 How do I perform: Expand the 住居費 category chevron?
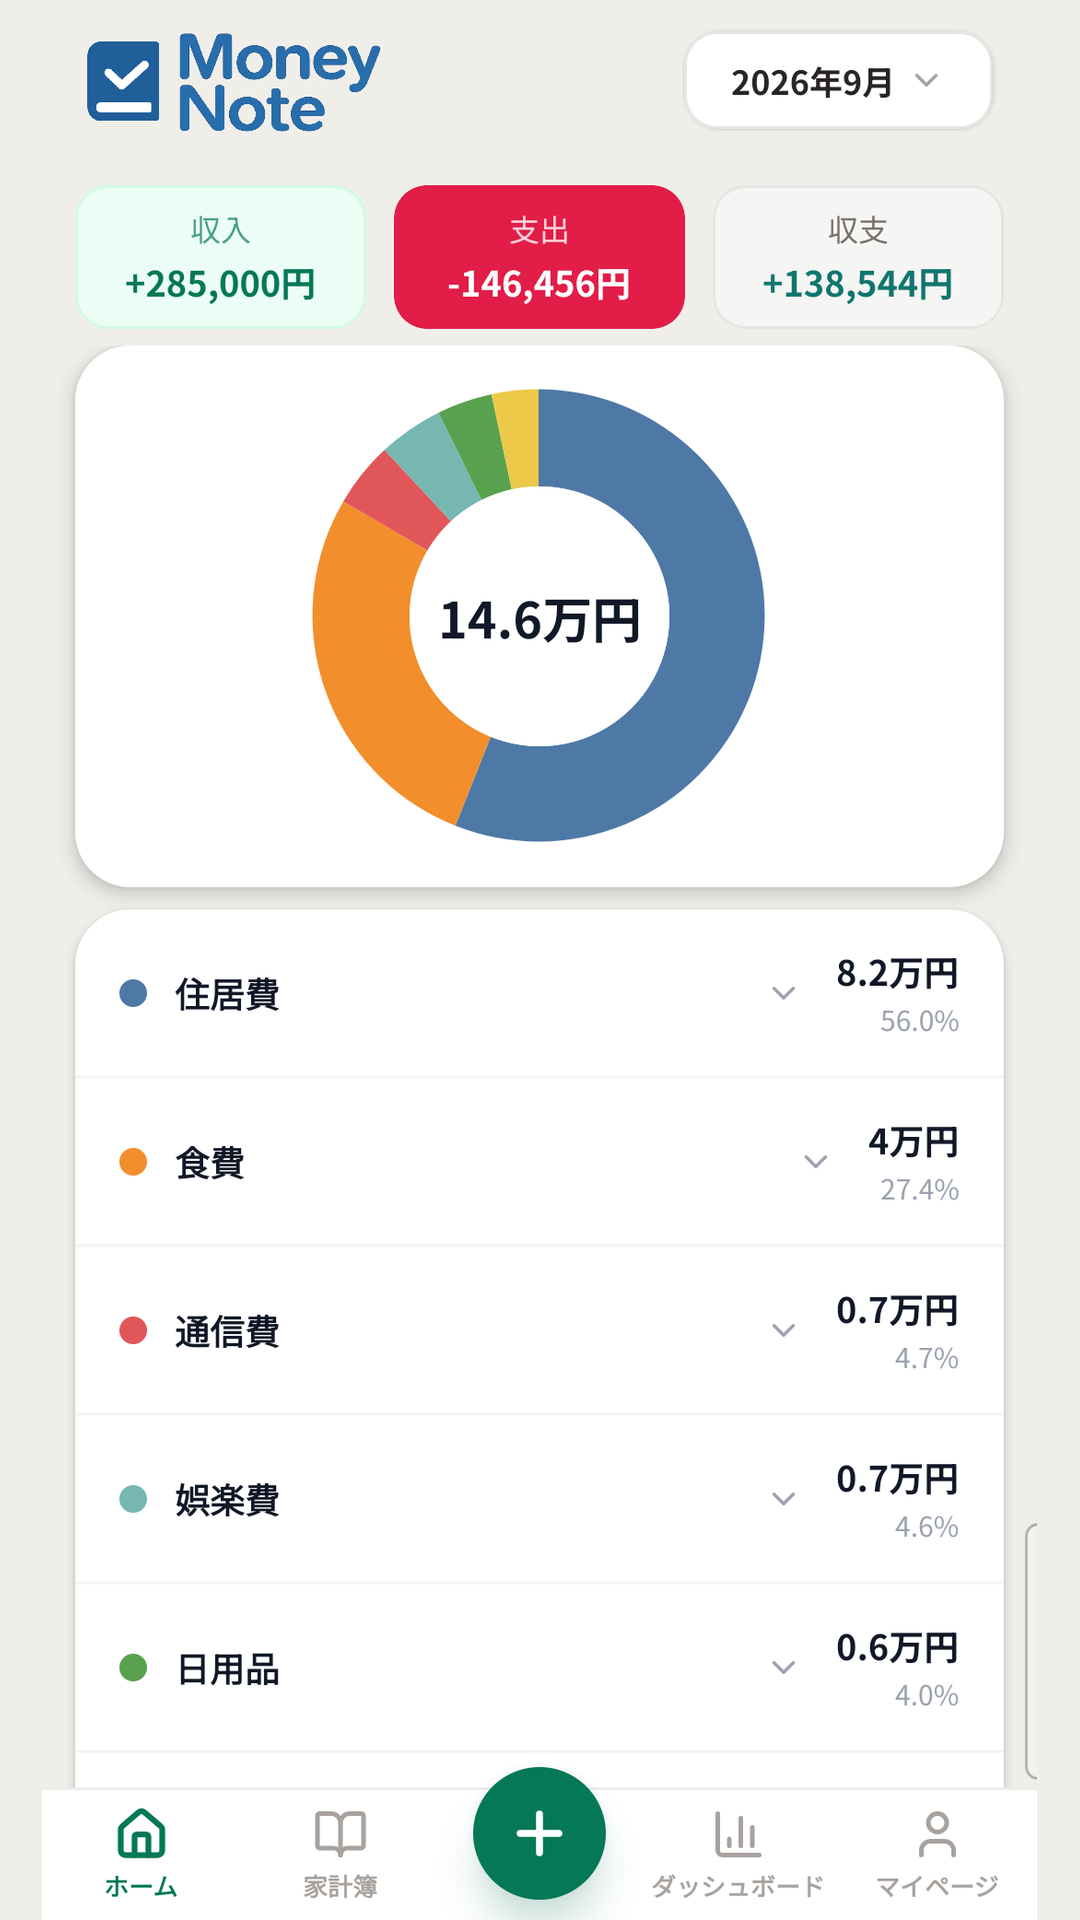click(784, 993)
